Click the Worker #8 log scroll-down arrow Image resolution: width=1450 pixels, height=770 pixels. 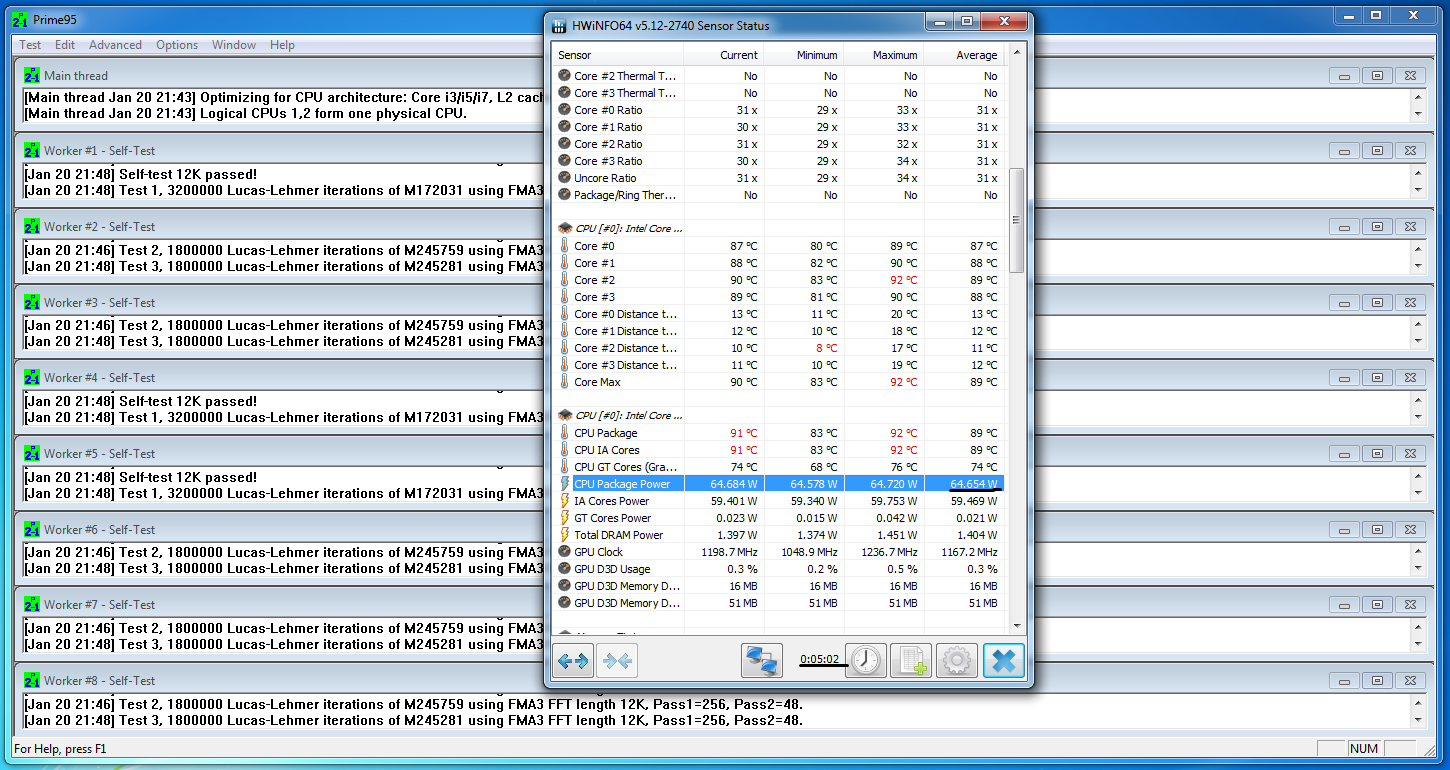[1416, 720]
